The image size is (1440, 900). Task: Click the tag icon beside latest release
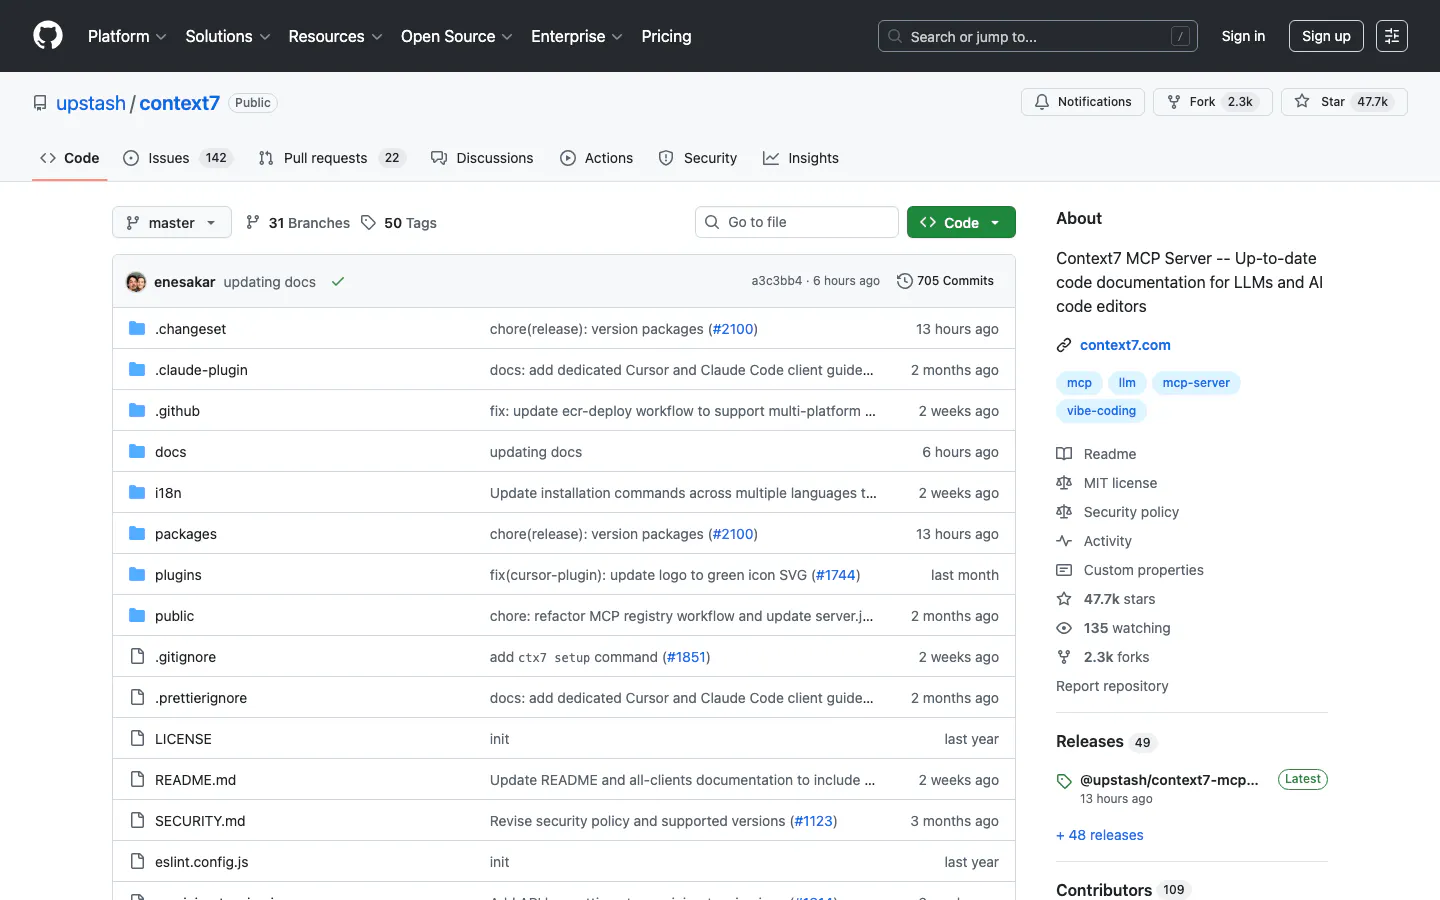click(x=1064, y=781)
